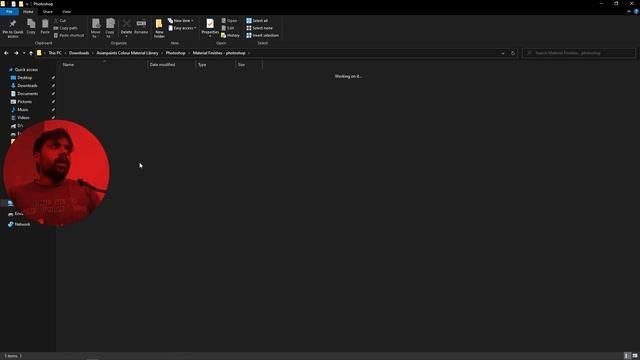
Task: Click the Move to icon
Action: point(96,28)
